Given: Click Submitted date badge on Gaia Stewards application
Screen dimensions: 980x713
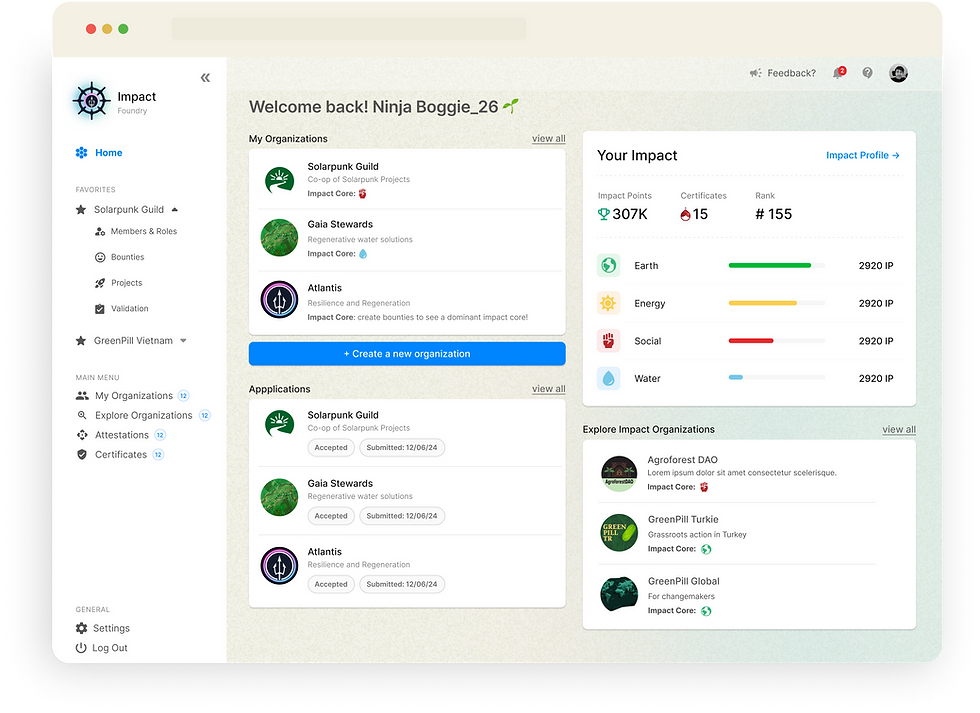Looking at the screenshot, I should pyautogui.click(x=402, y=516).
